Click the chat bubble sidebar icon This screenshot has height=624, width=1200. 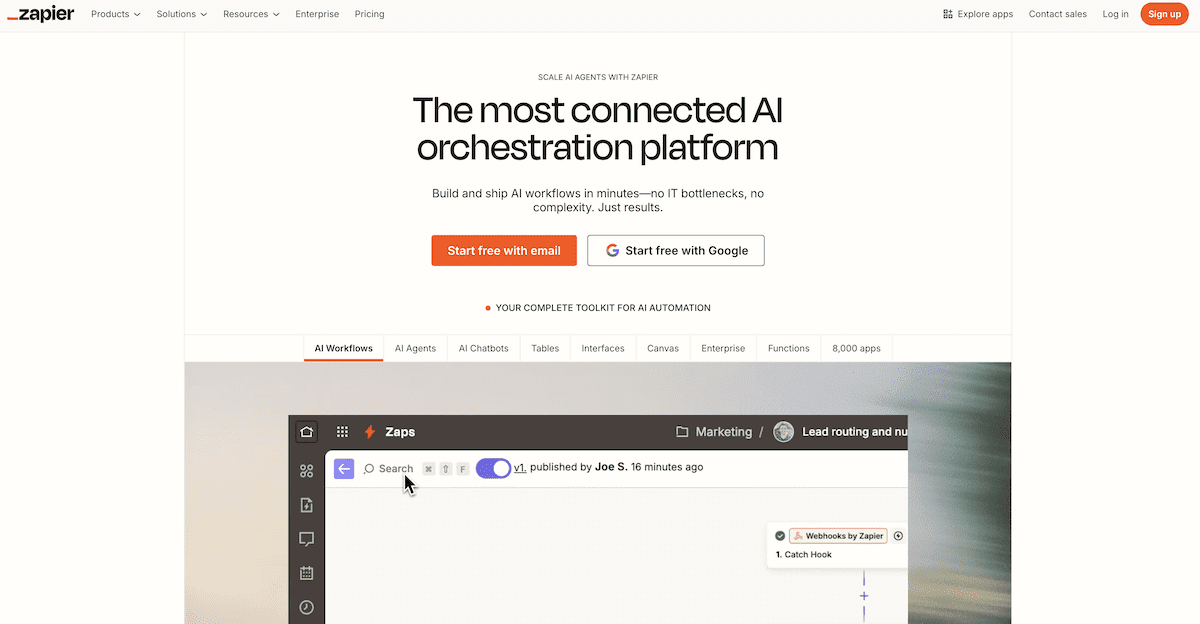coord(307,539)
